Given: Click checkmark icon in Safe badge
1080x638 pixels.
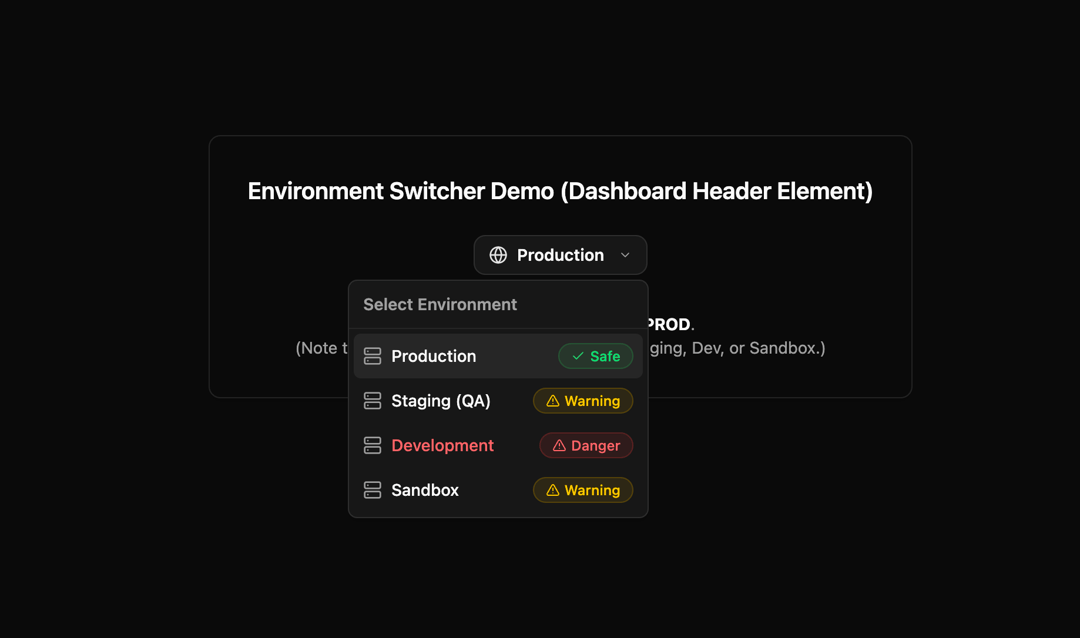Looking at the screenshot, I should (x=578, y=356).
